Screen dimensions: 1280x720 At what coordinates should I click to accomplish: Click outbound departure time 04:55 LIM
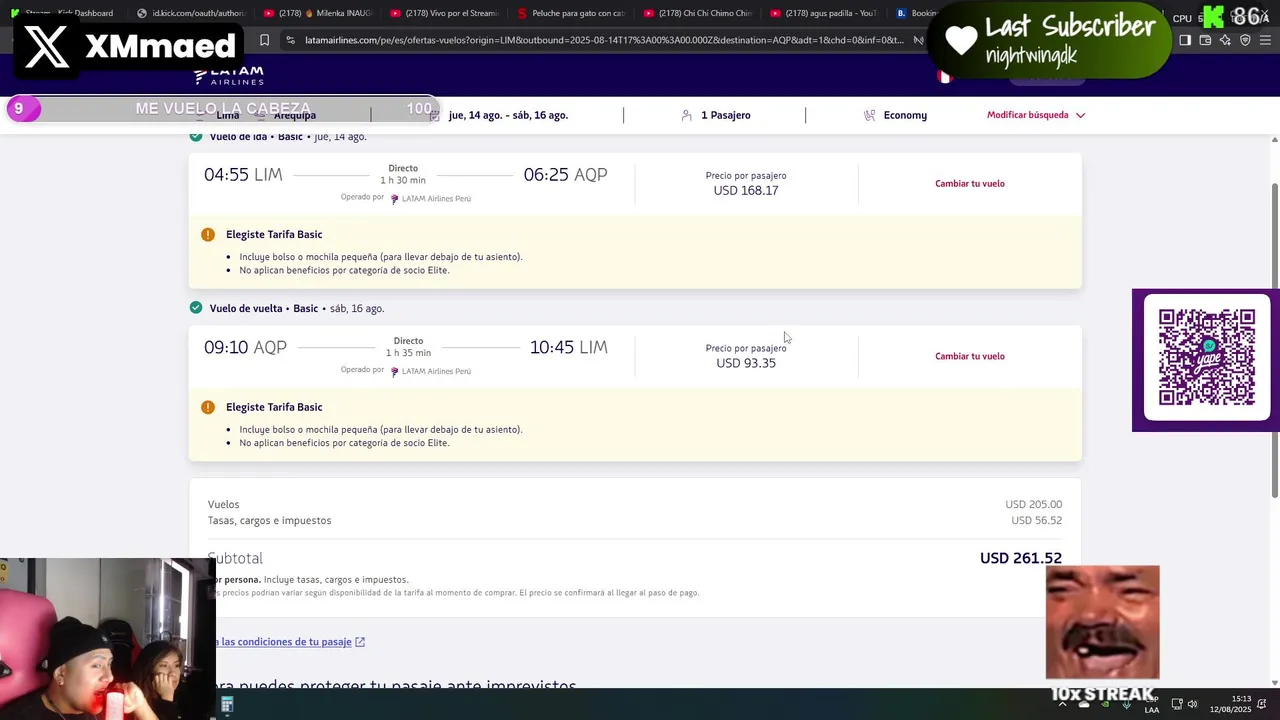pos(243,175)
